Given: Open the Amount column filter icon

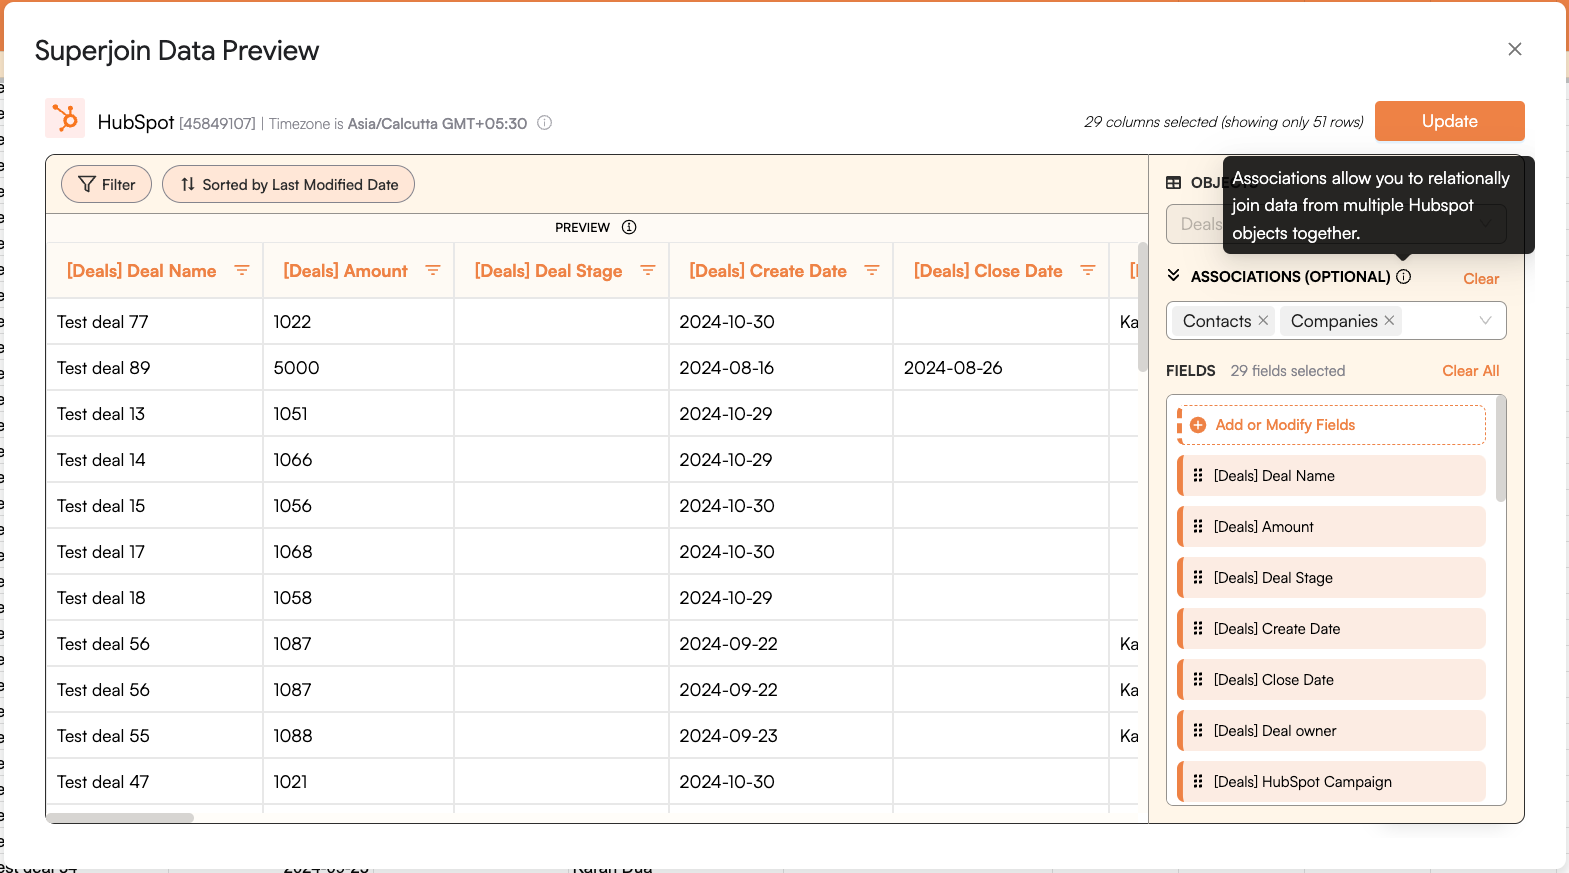Looking at the screenshot, I should coord(433,270).
